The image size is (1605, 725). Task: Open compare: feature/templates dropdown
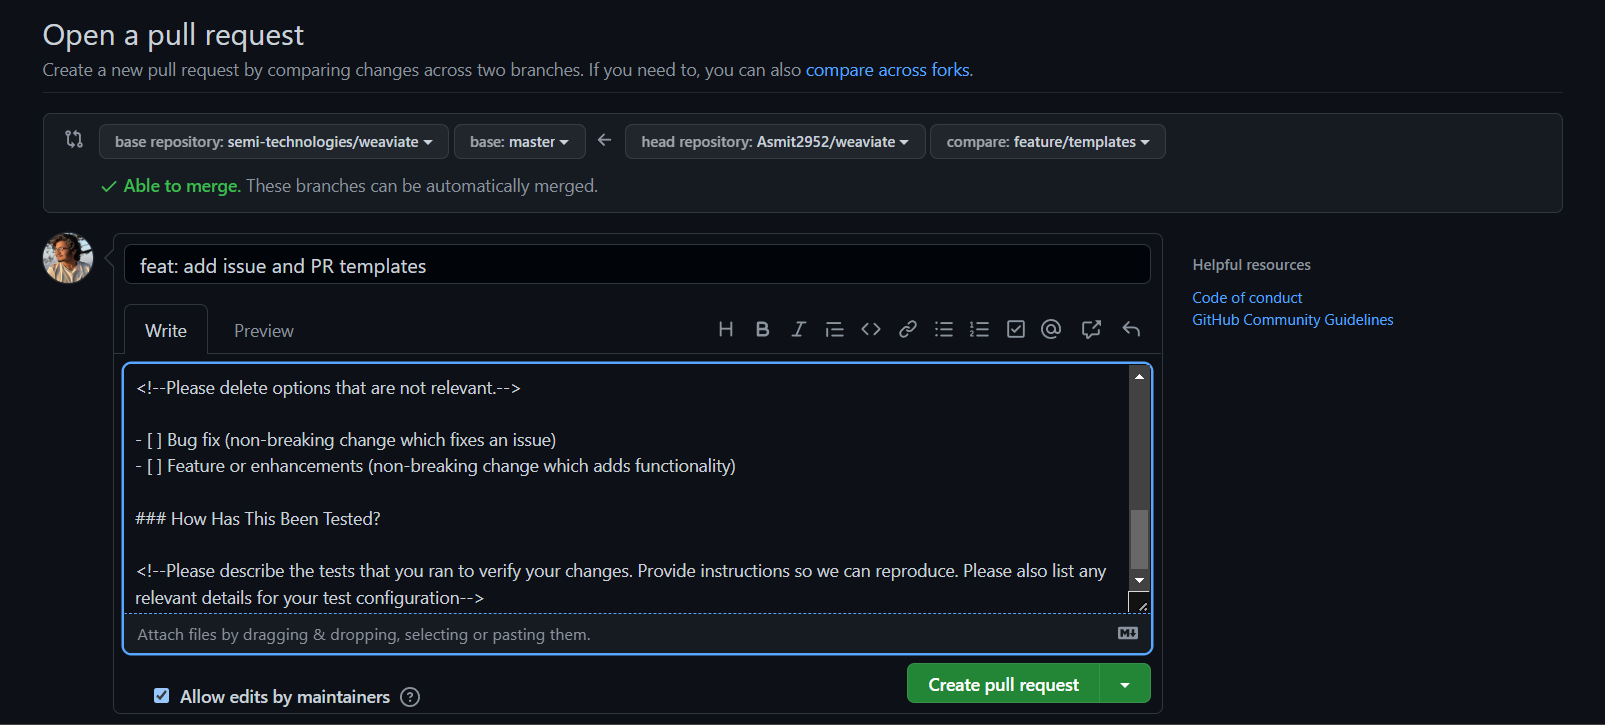[1047, 142]
